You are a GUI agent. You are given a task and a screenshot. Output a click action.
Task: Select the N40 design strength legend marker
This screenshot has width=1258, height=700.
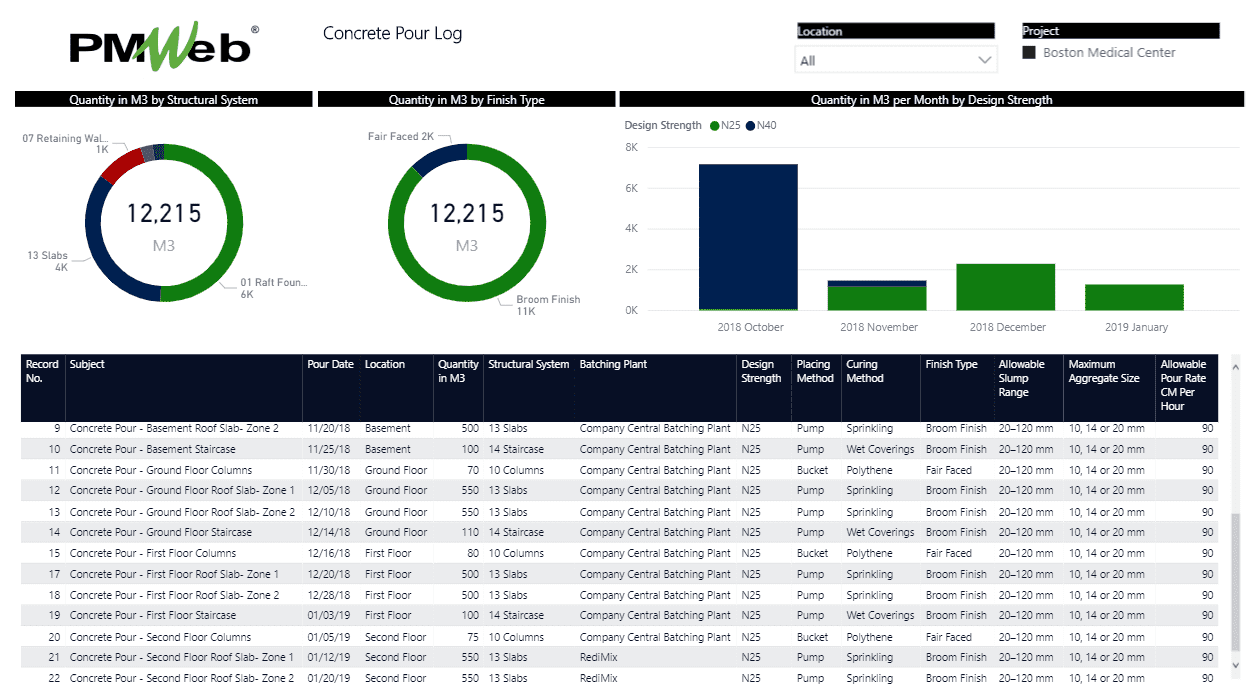pos(750,126)
